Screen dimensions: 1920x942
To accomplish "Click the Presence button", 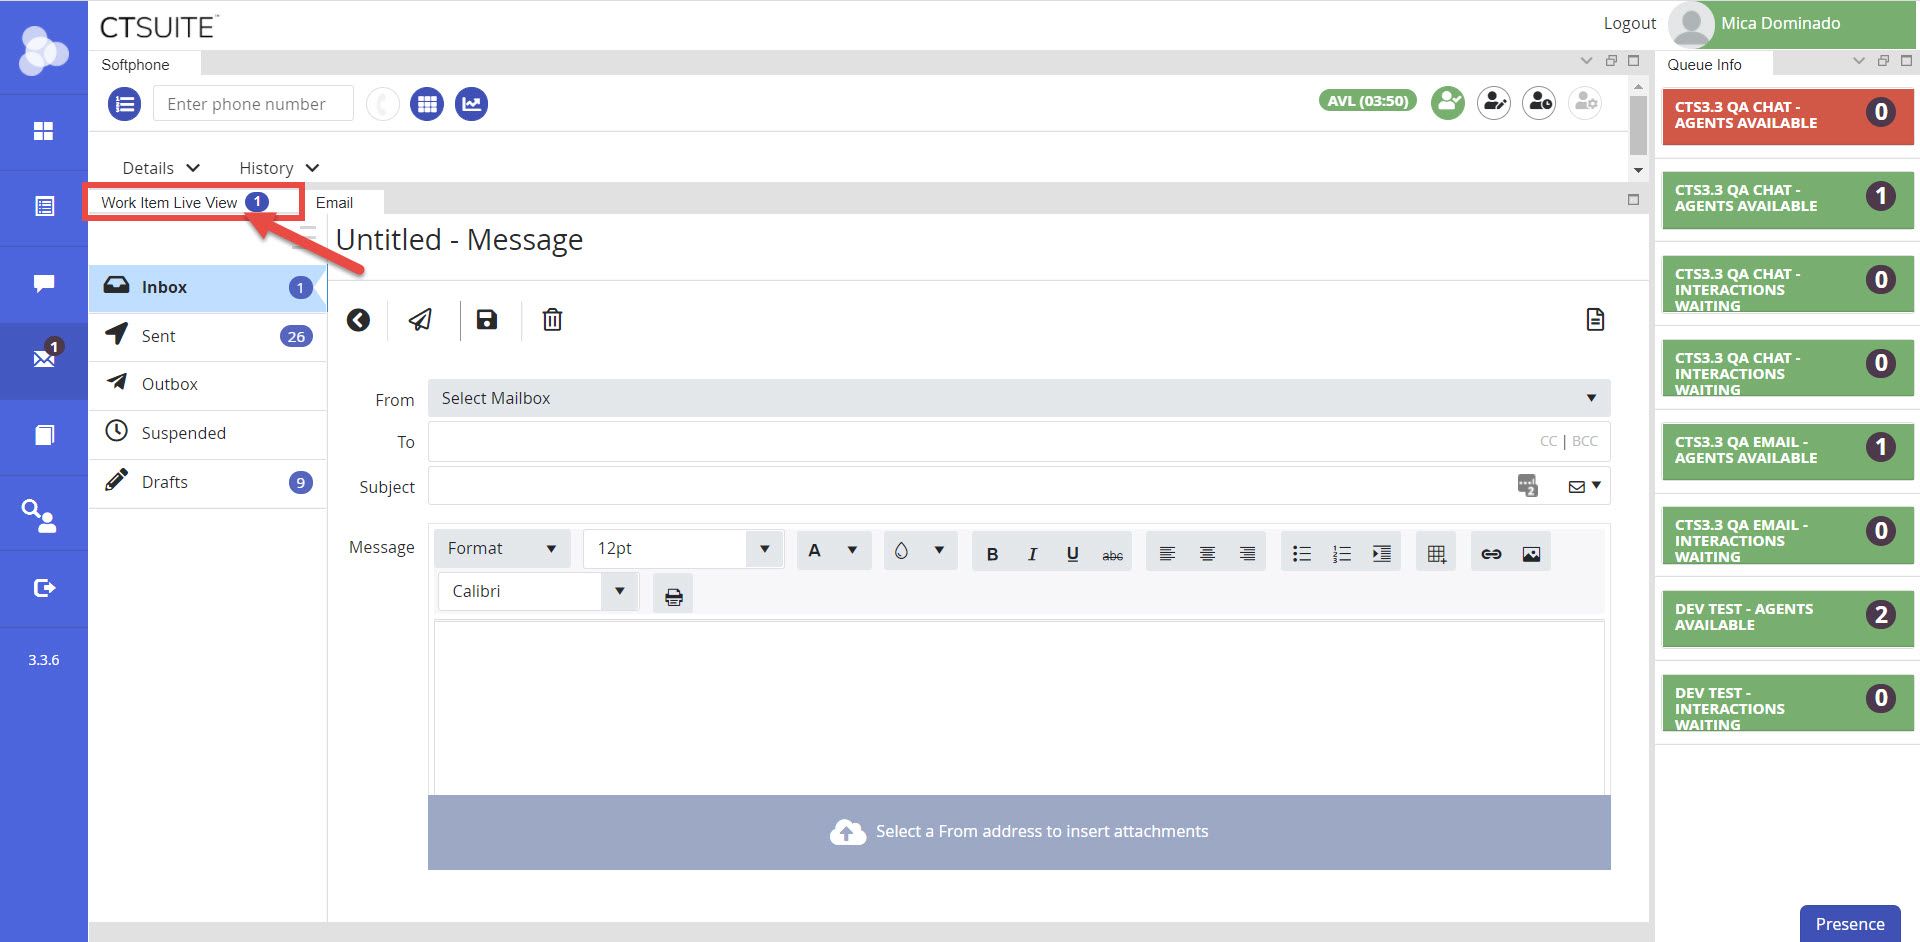I will click(1849, 924).
